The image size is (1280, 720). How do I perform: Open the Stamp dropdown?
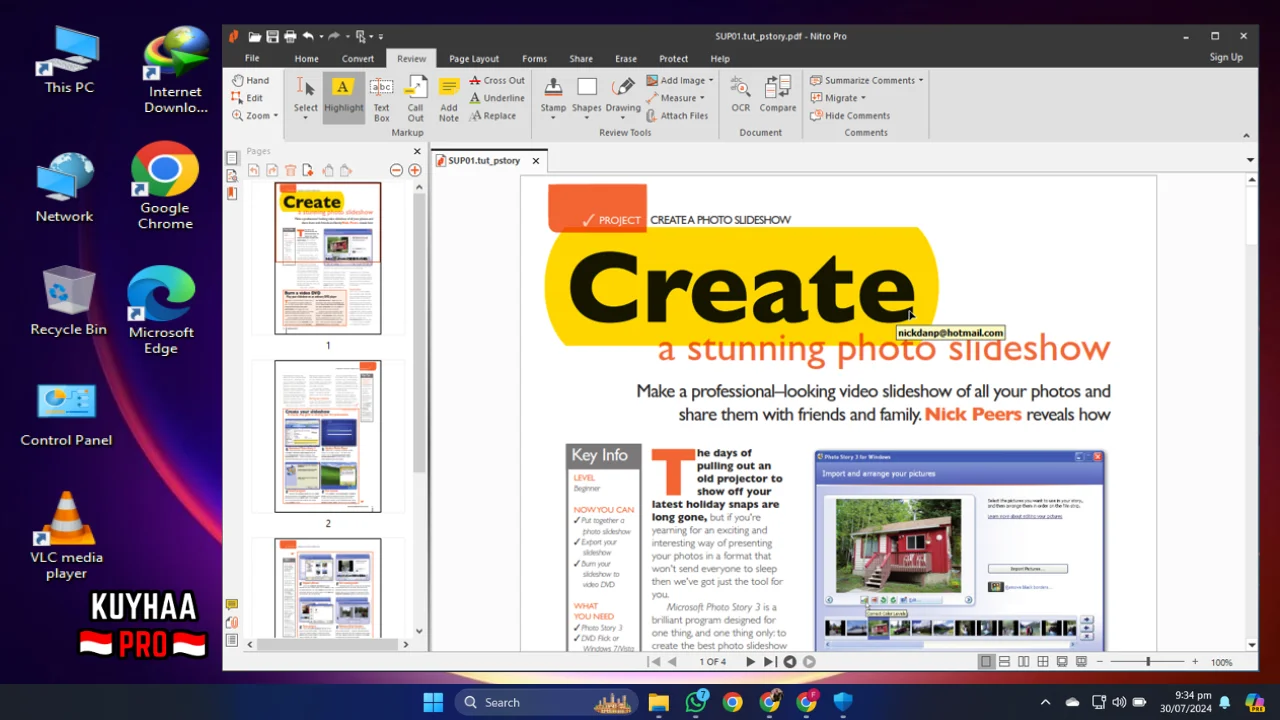tap(553, 118)
